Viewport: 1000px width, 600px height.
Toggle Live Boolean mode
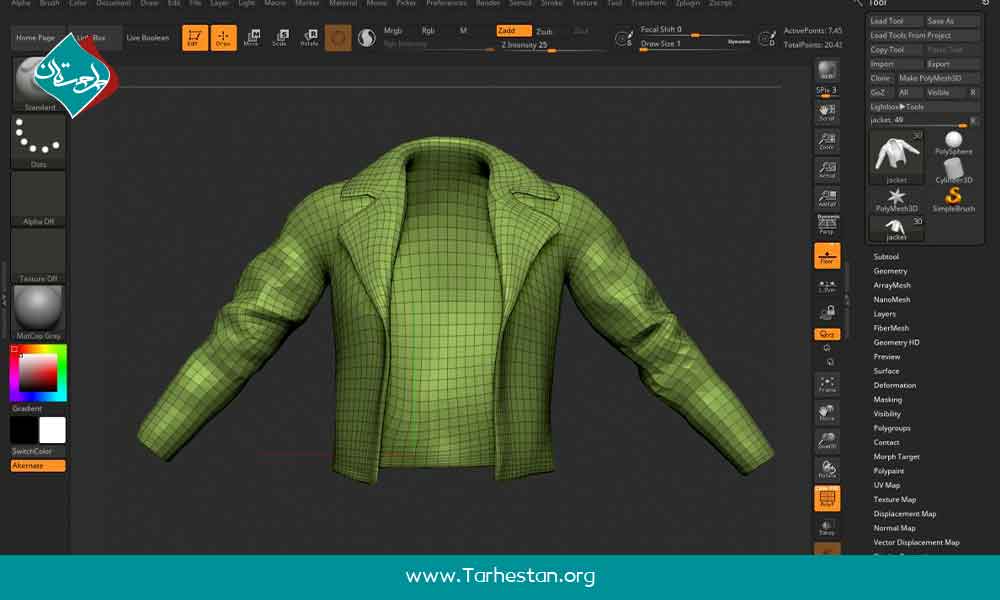[x=147, y=38]
